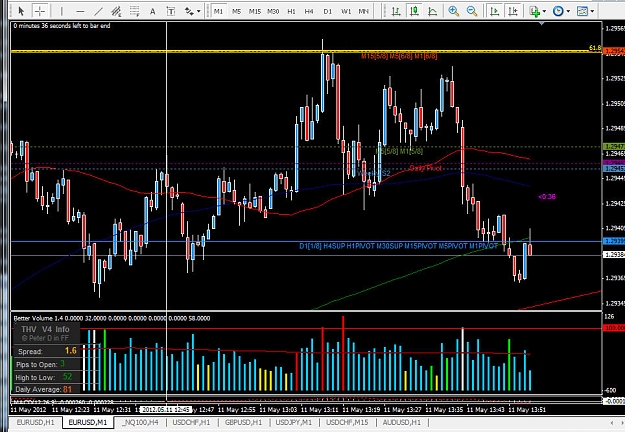This screenshot has width=625, height=432.
Task: Select the EURUSD,M1 chart tab
Action: click(88, 422)
